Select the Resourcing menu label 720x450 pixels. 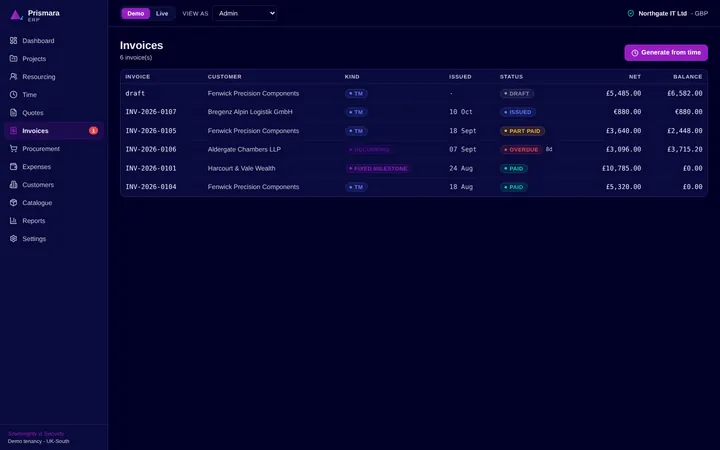(39, 77)
